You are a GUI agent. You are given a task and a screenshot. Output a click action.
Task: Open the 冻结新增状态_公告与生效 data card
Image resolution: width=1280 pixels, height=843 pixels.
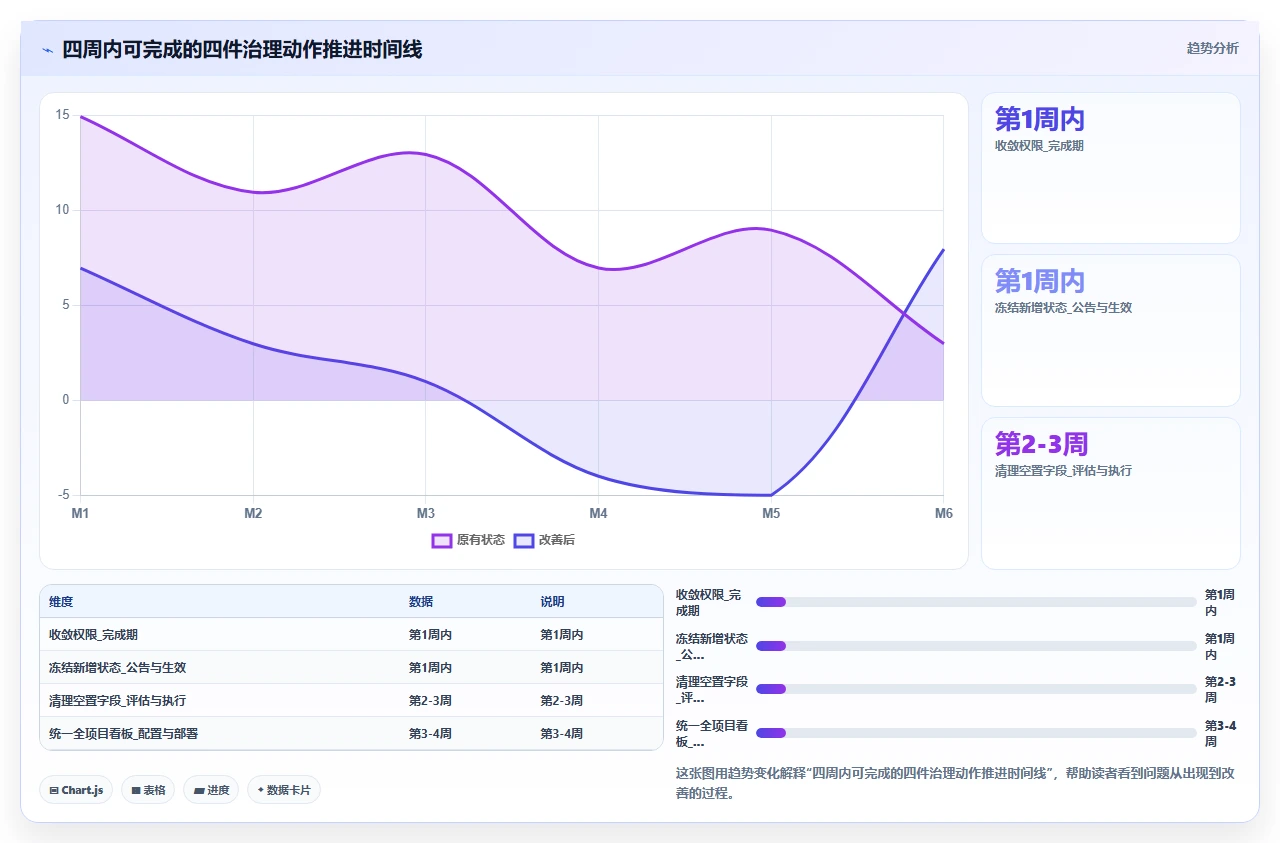coord(1111,331)
